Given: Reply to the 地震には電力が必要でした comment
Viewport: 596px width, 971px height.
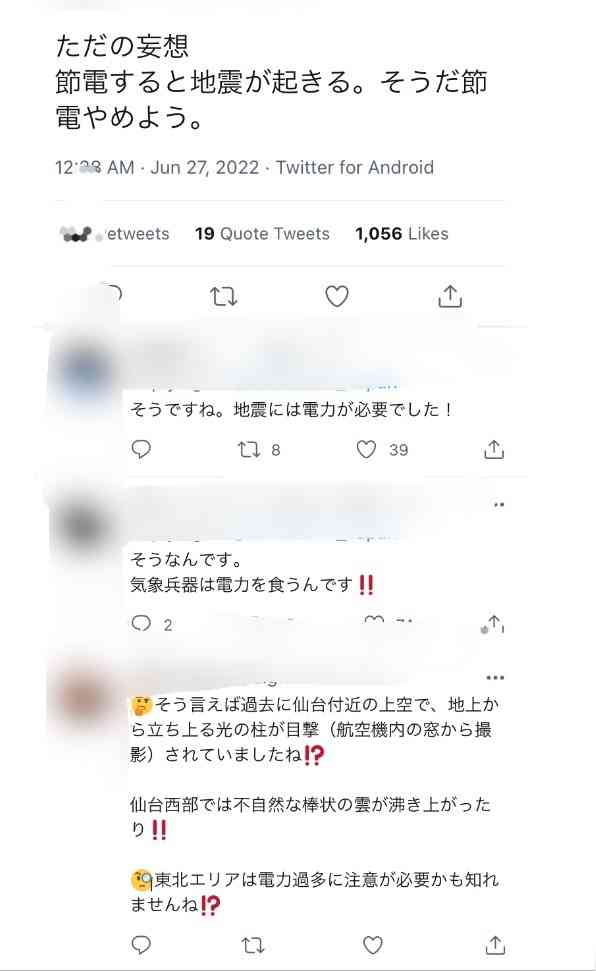Looking at the screenshot, I should click(x=141, y=449).
